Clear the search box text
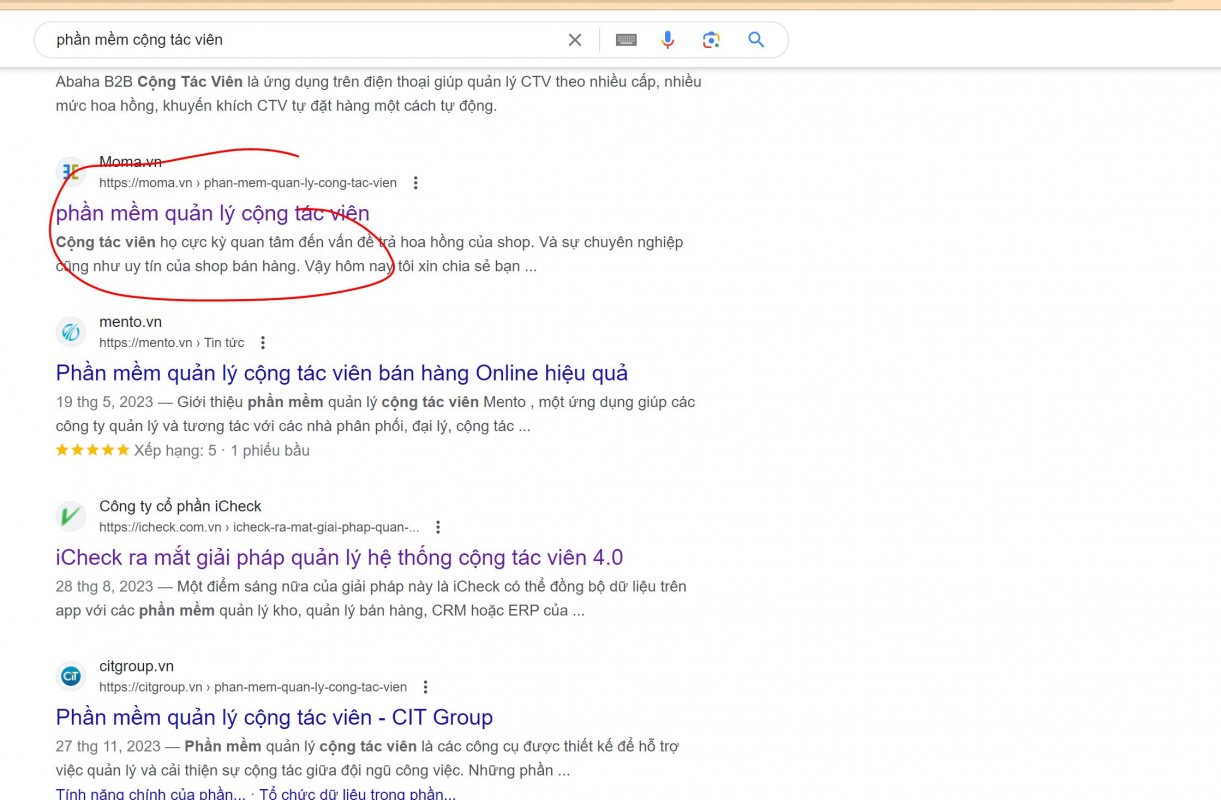 pyautogui.click(x=575, y=40)
